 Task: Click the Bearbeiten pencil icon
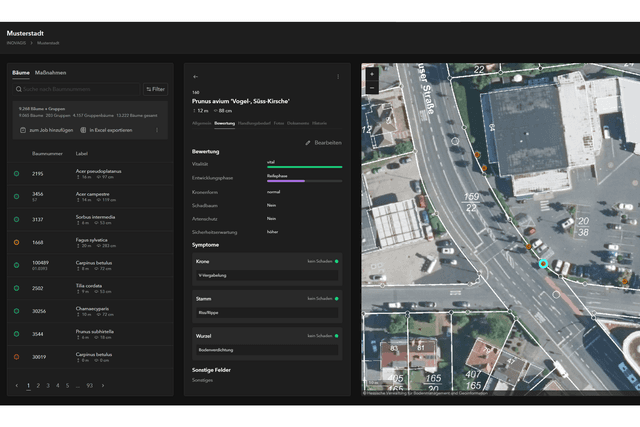tap(308, 143)
